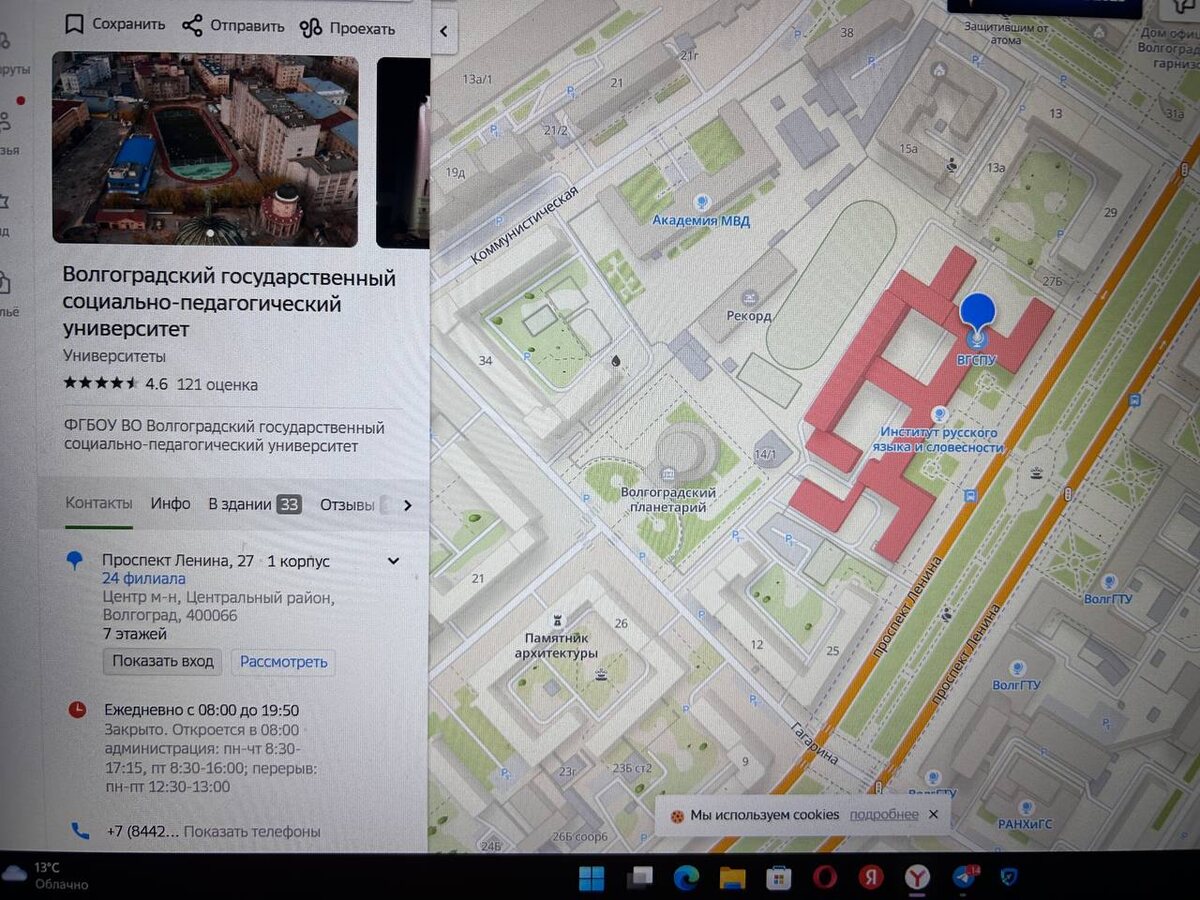Click the blue address pin icon in panel
The height and width of the screenshot is (900, 1200).
coord(74,561)
